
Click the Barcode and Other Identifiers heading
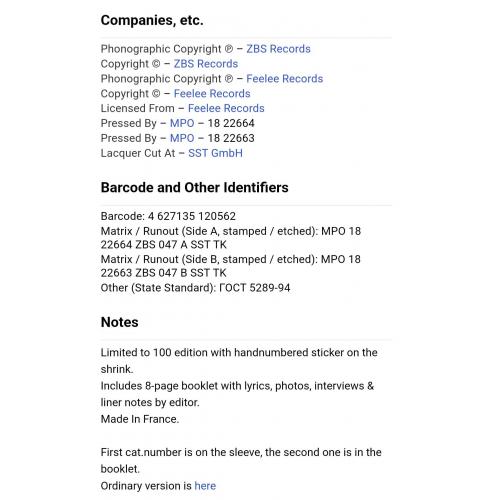pyautogui.click(x=195, y=188)
